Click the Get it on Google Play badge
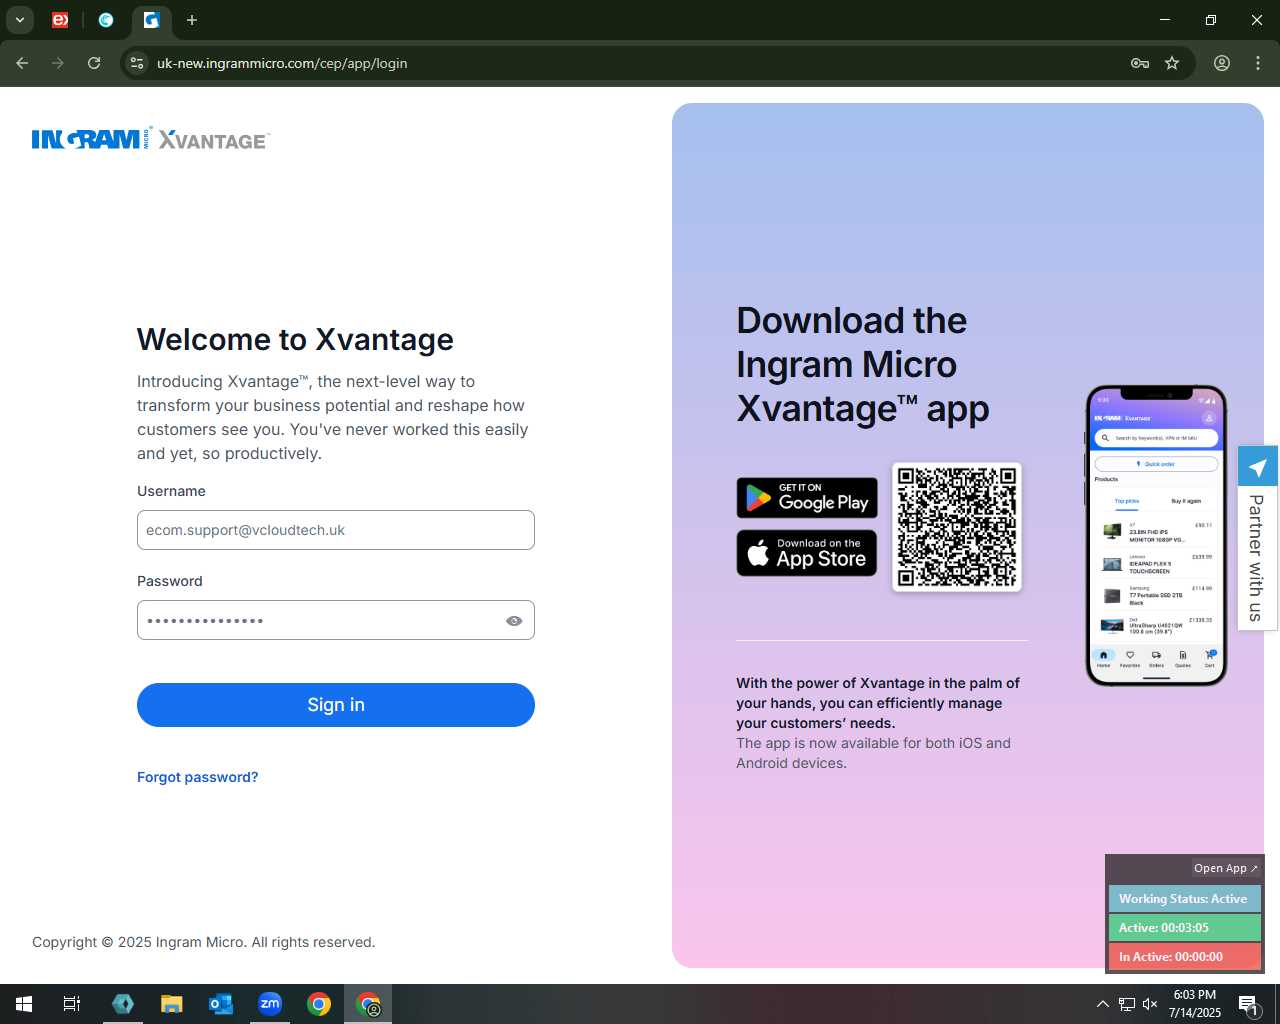Image resolution: width=1280 pixels, height=1024 pixels. tap(807, 498)
